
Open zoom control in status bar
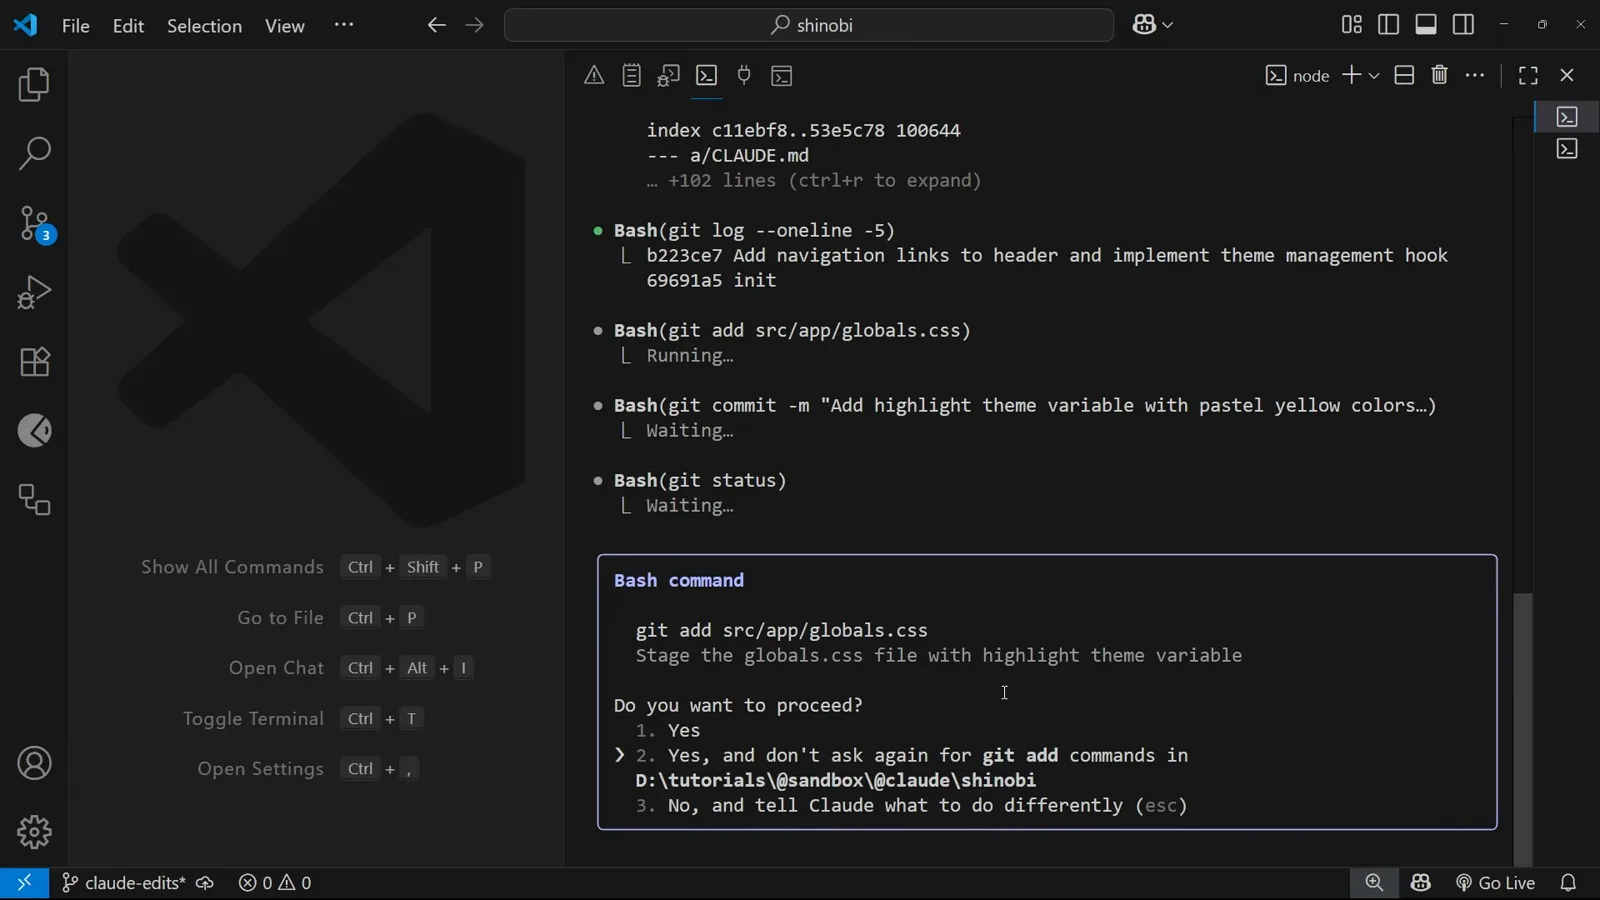click(1375, 883)
